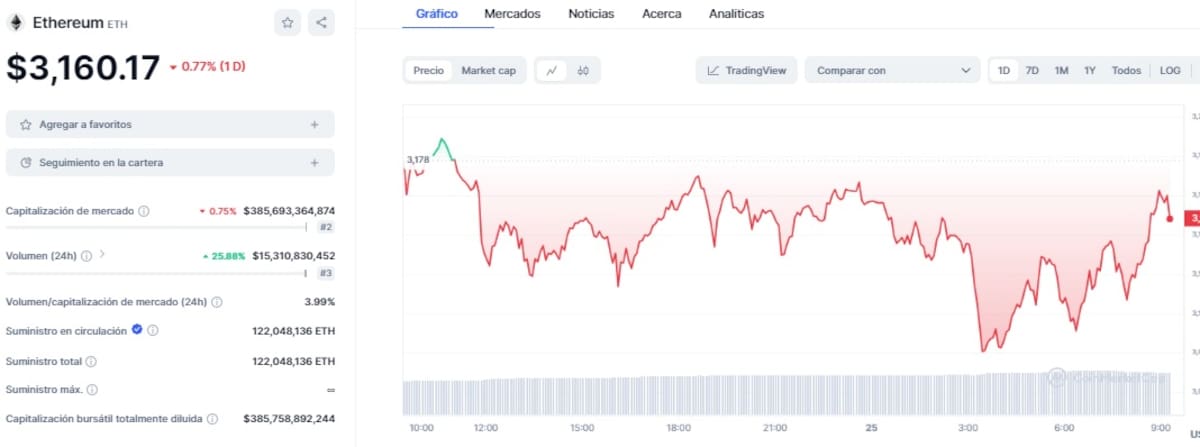The image size is (1200, 447).
Task: Click Agregar a favoritos button
Action: pyautogui.click(x=170, y=124)
